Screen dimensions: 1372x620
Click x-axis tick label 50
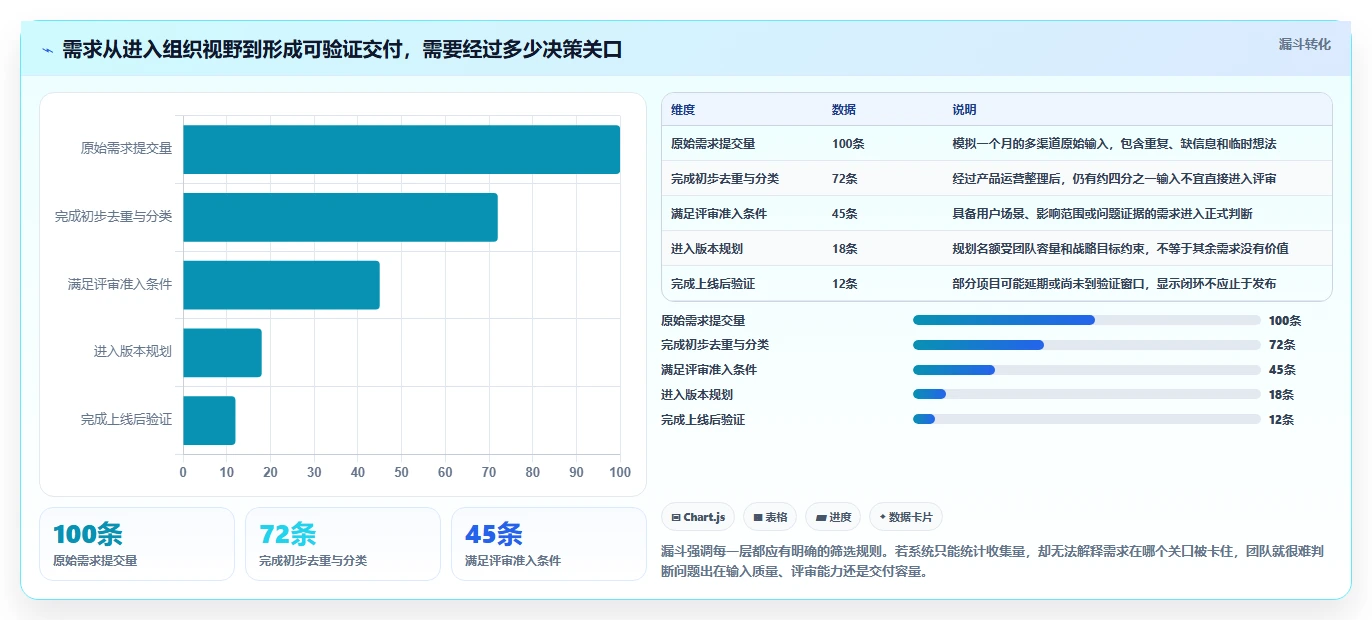401,473
